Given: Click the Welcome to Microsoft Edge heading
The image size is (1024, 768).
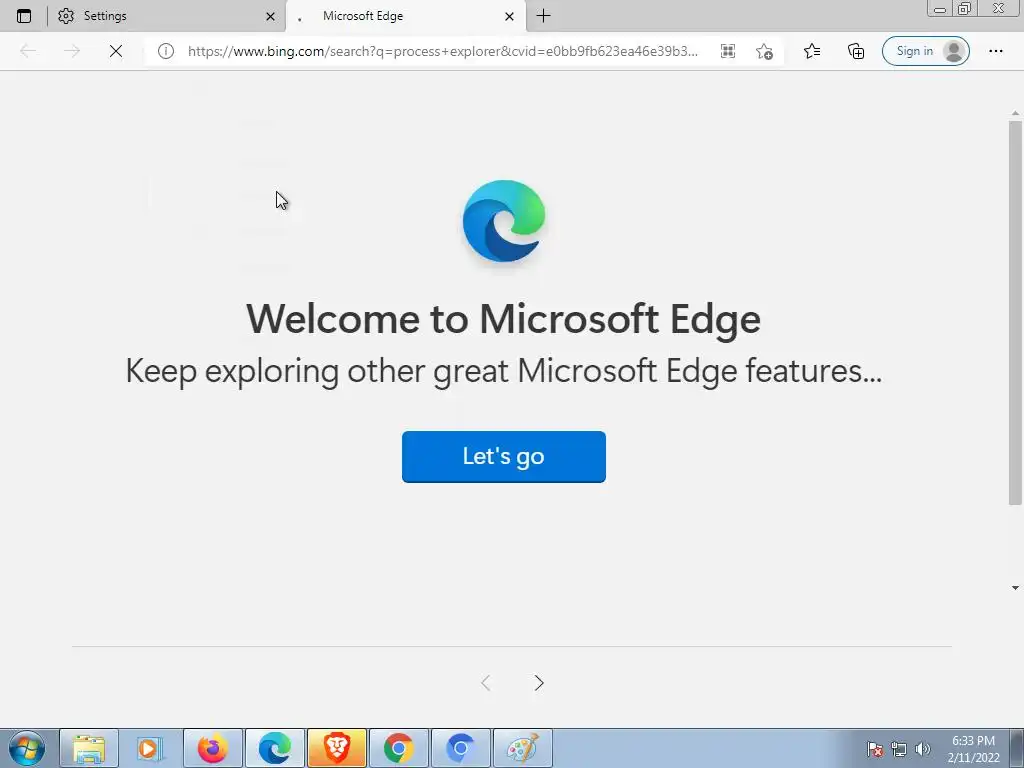Looking at the screenshot, I should click(504, 319).
